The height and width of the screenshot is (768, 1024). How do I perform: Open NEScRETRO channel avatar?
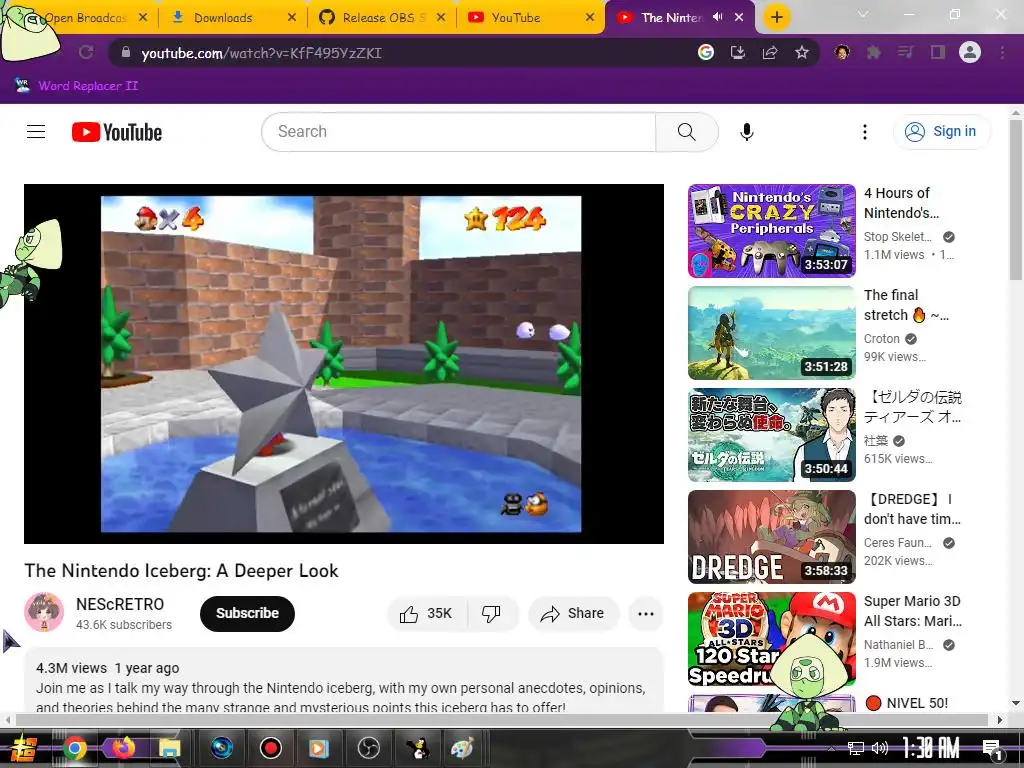tap(44, 613)
